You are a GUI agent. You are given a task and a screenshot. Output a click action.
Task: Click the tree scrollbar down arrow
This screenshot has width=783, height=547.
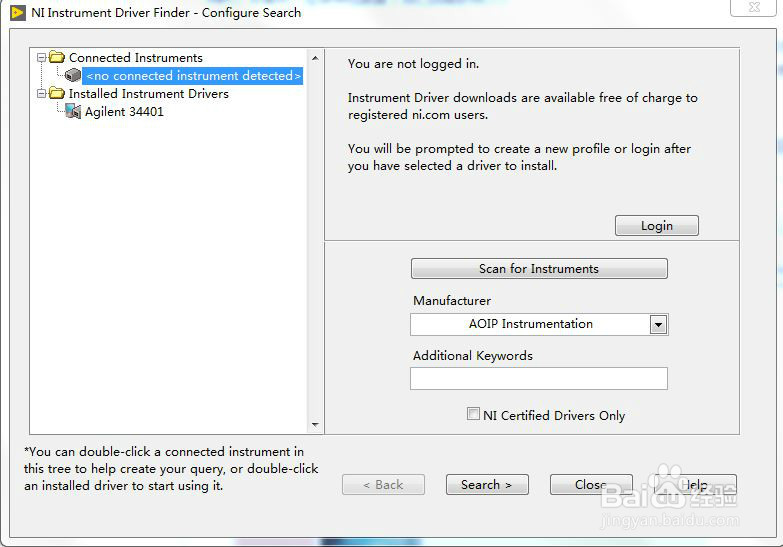tap(315, 425)
